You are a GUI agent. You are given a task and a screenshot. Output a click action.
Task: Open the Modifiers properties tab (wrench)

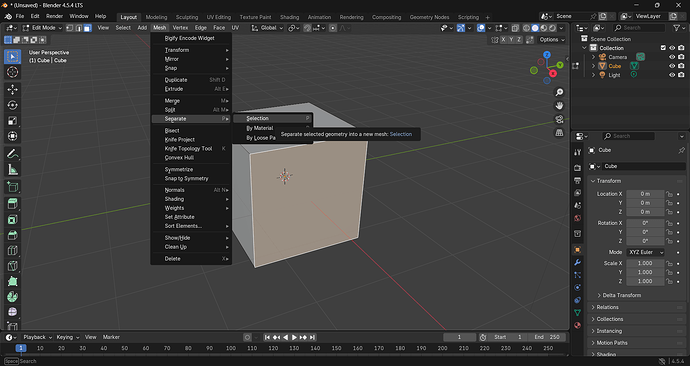(x=578, y=262)
